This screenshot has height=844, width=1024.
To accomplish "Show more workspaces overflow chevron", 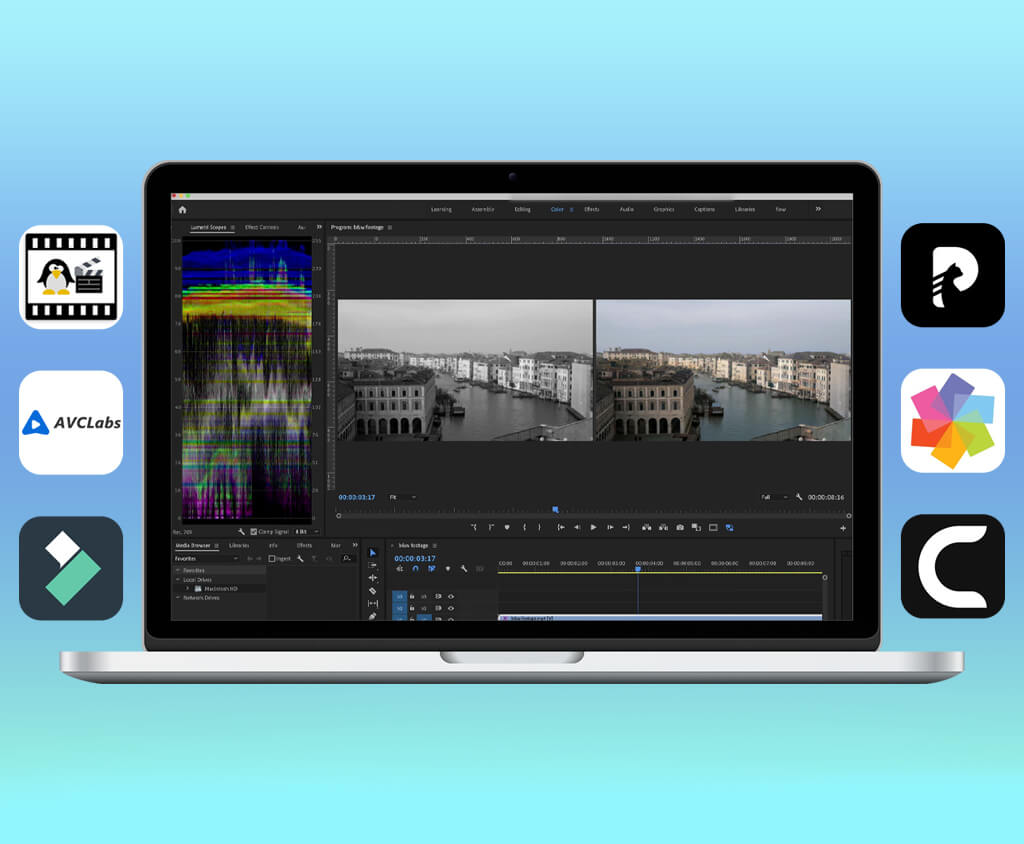I will [x=818, y=209].
